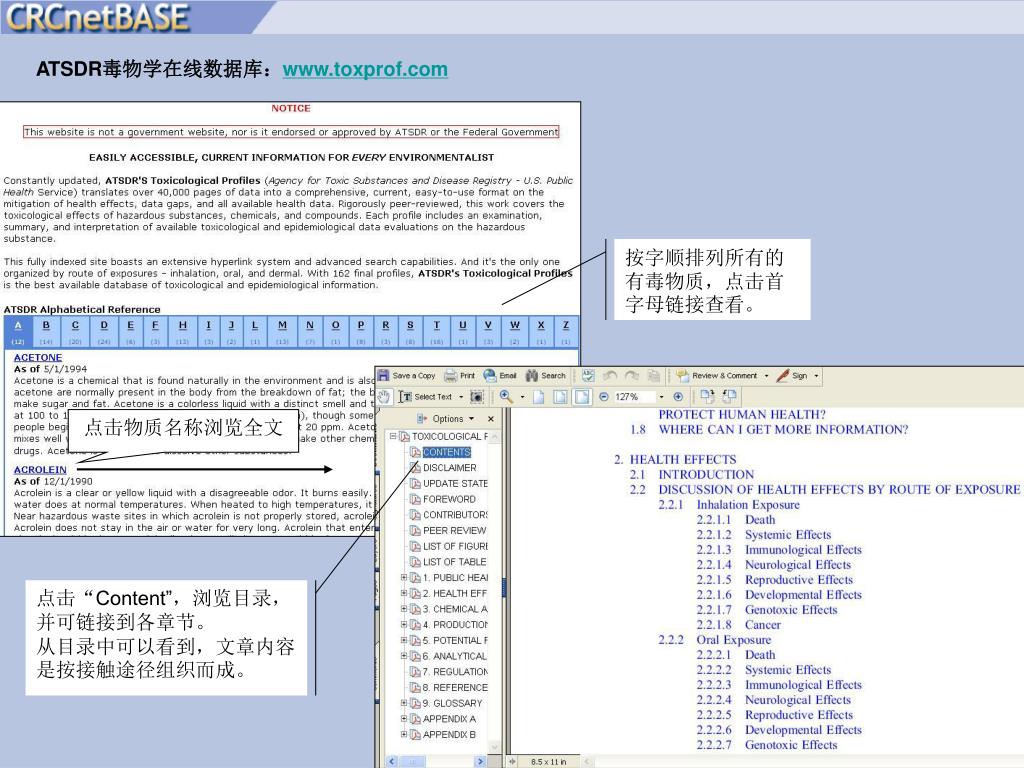Set Fit Page view
This screenshot has height=768, width=1024.
pyautogui.click(x=560, y=396)
